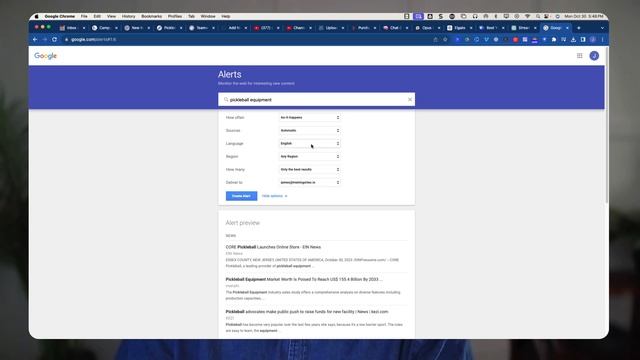Click the menu bar date and time

coord(584,16)
